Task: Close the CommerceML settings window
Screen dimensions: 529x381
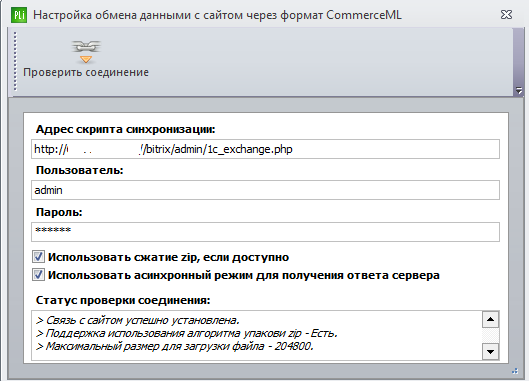Action: point(506,15)
